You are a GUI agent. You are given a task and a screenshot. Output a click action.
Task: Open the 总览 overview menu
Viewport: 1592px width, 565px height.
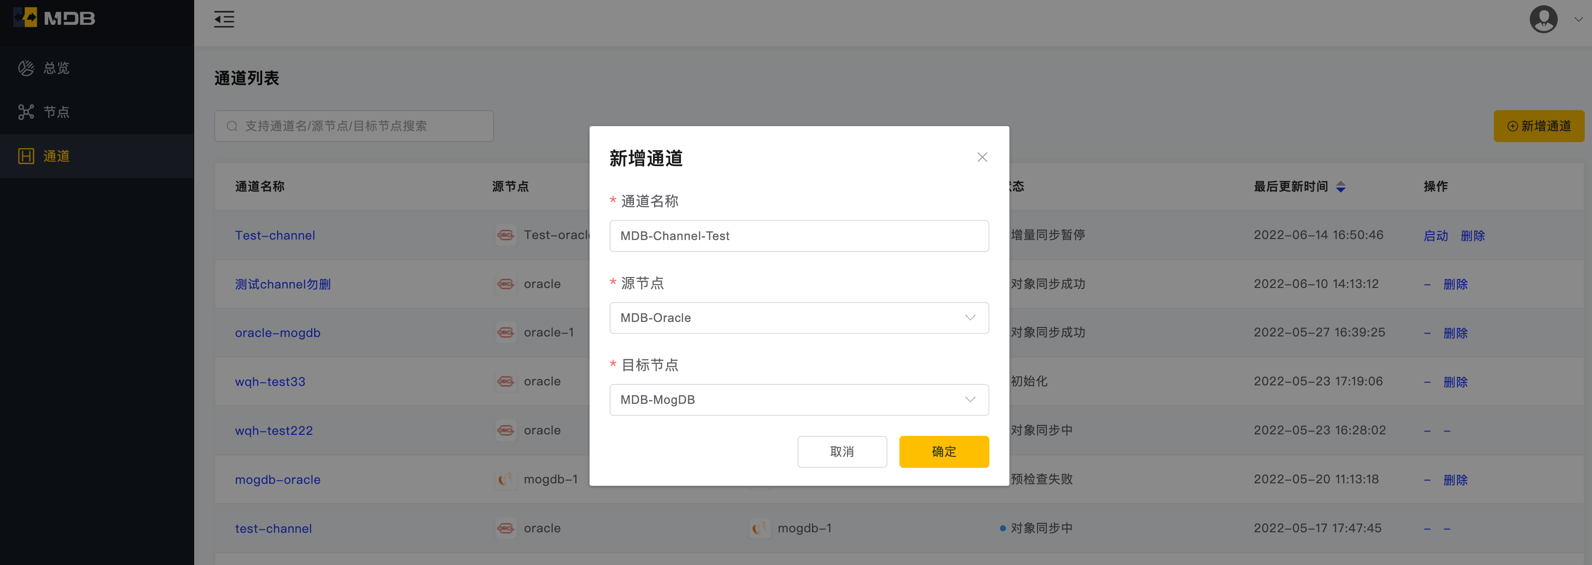point(97,68)
